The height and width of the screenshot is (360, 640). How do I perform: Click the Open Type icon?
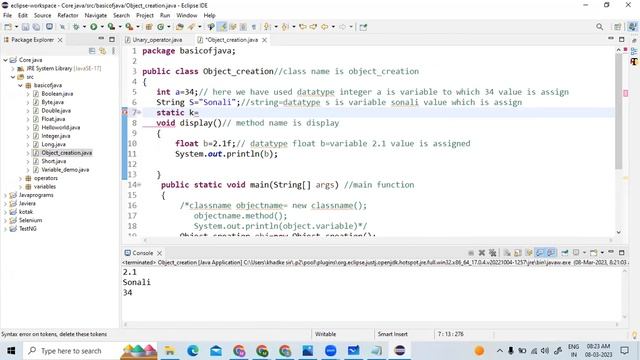pyautogui.click(x=180, y=27)
